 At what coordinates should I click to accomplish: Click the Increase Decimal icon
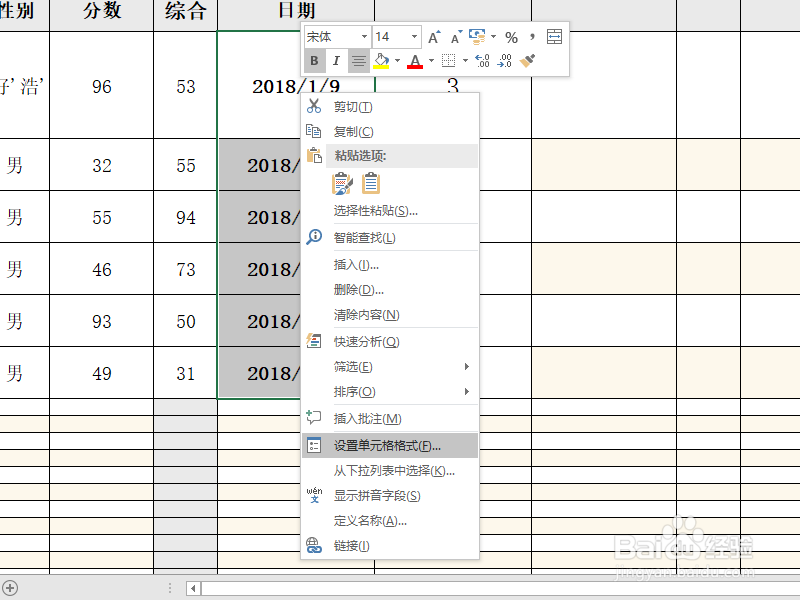click(481, 60)
